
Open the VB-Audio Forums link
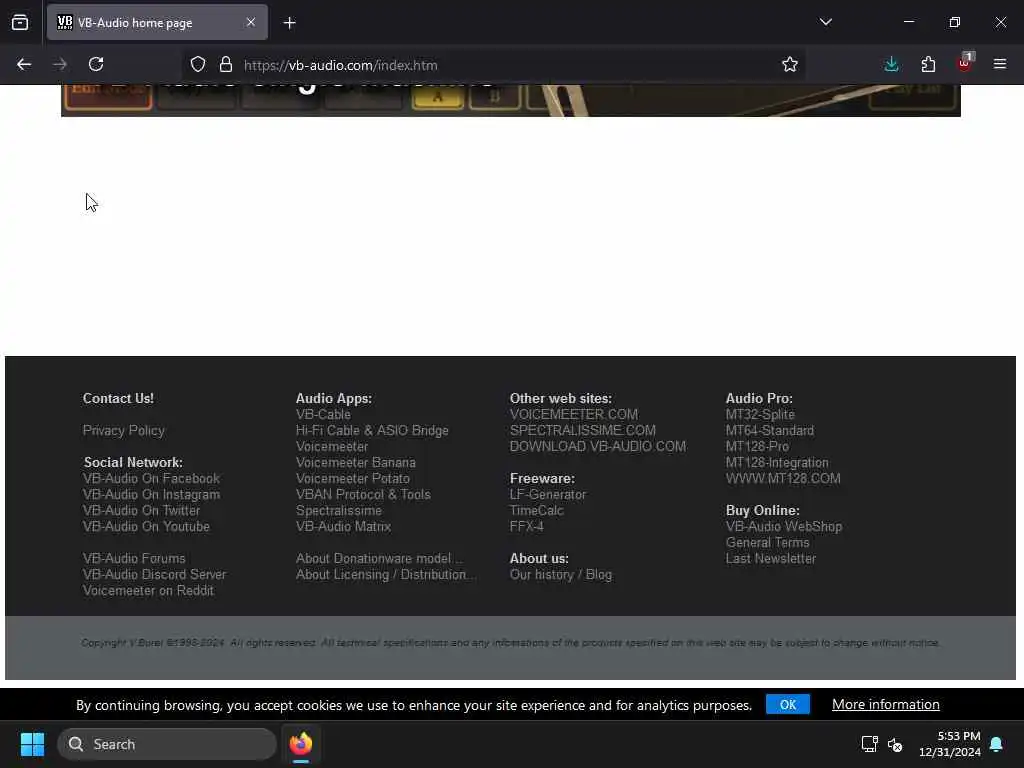[x=134, y=558]
